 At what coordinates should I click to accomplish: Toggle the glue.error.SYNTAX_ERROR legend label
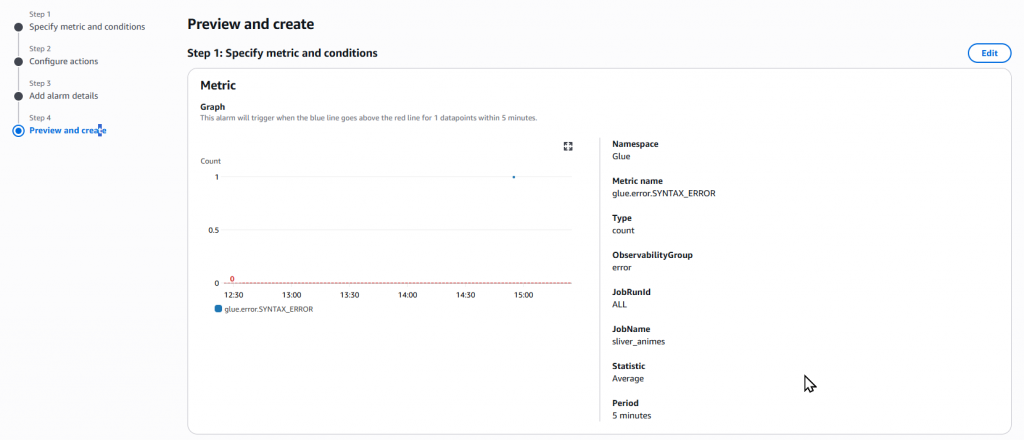(268, 310)
